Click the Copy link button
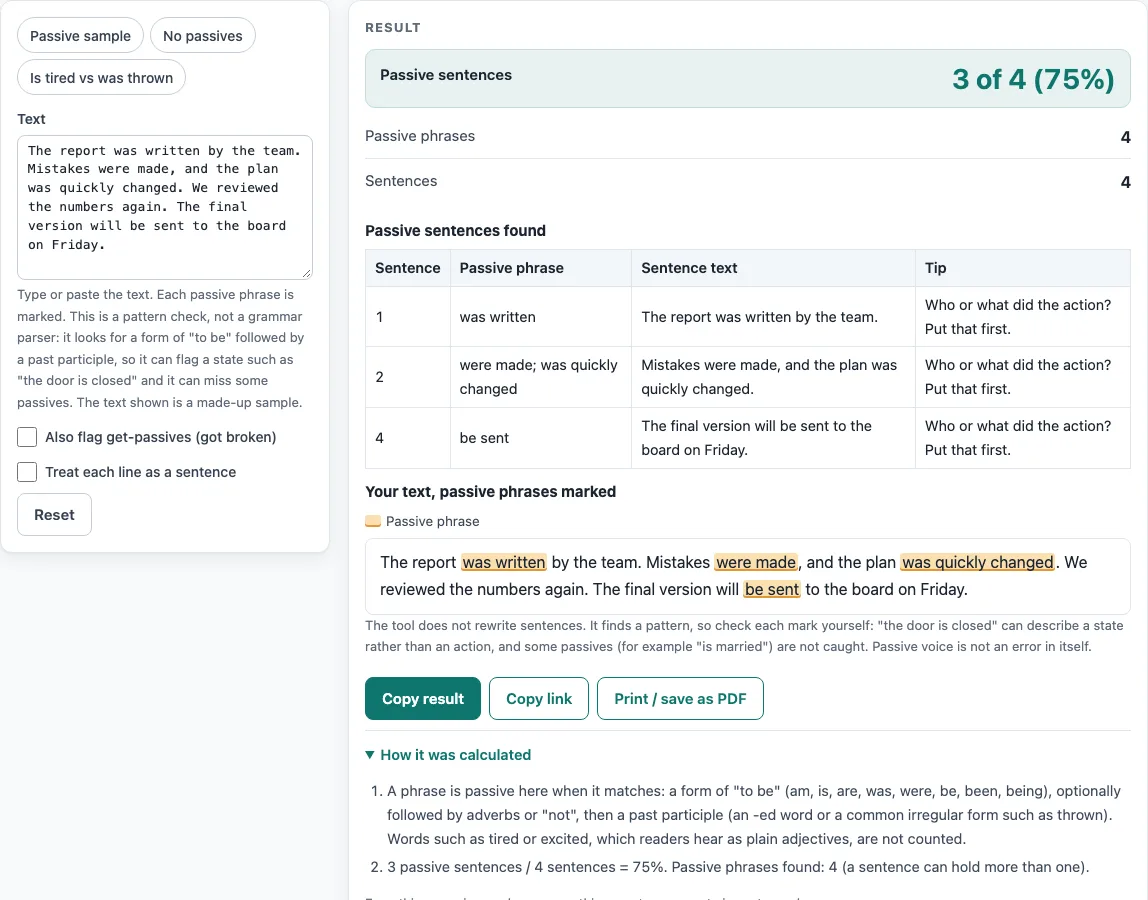The width and height of the screenshot is (1148, 900). click(539, 699)
